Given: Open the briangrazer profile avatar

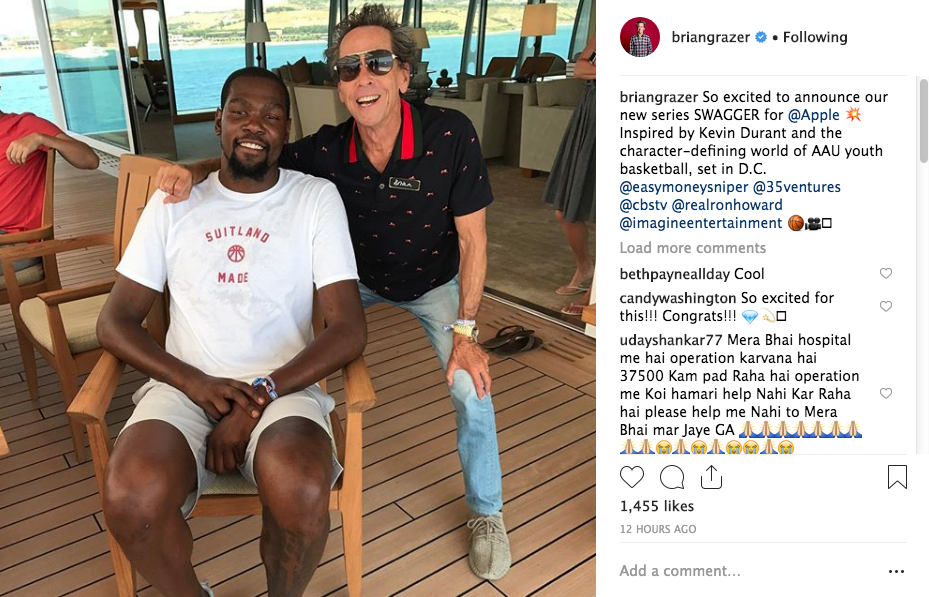Looking at the screenshot, I should [640, 37].
